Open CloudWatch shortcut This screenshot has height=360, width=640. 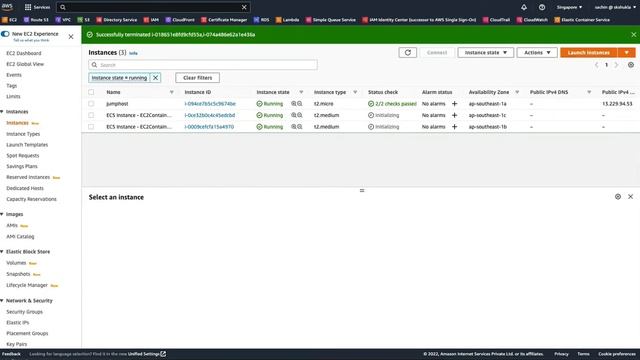coord(532,20)
